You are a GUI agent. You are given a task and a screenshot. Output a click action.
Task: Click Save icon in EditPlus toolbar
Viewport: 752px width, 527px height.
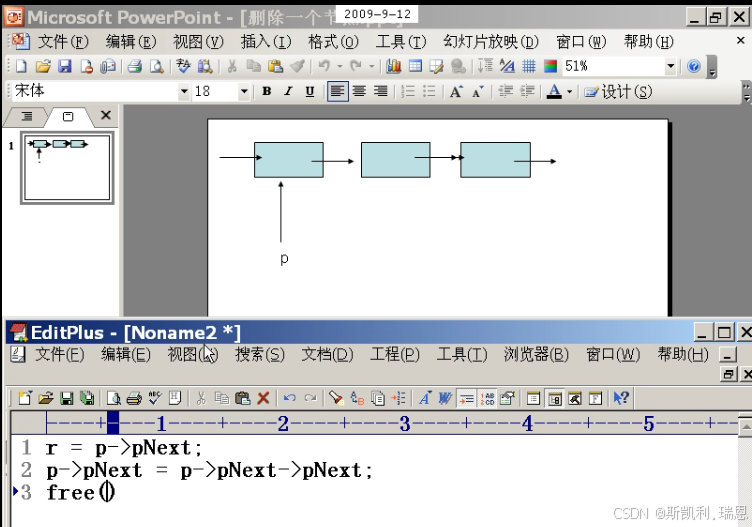66,398
